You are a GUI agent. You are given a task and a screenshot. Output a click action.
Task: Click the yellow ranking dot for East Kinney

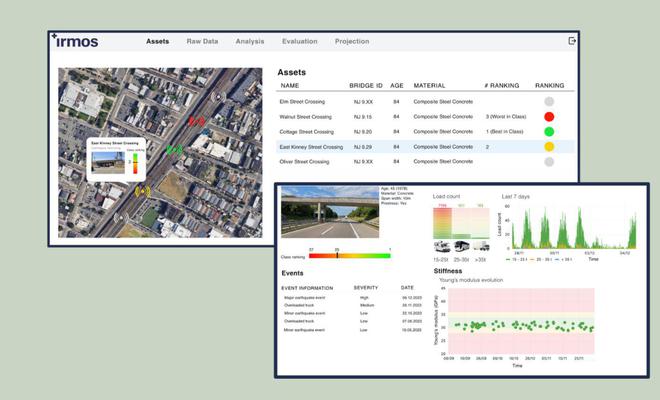[549, 146]
